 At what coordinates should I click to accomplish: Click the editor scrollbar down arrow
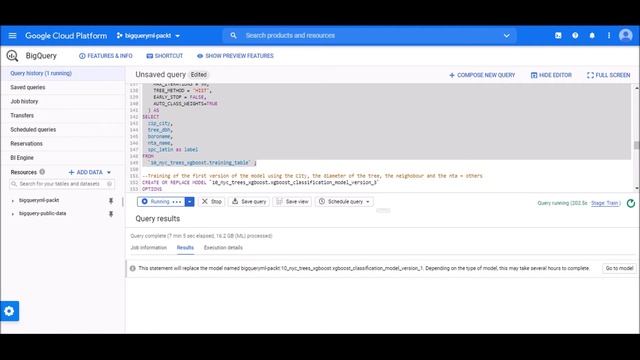click(636, 188)
